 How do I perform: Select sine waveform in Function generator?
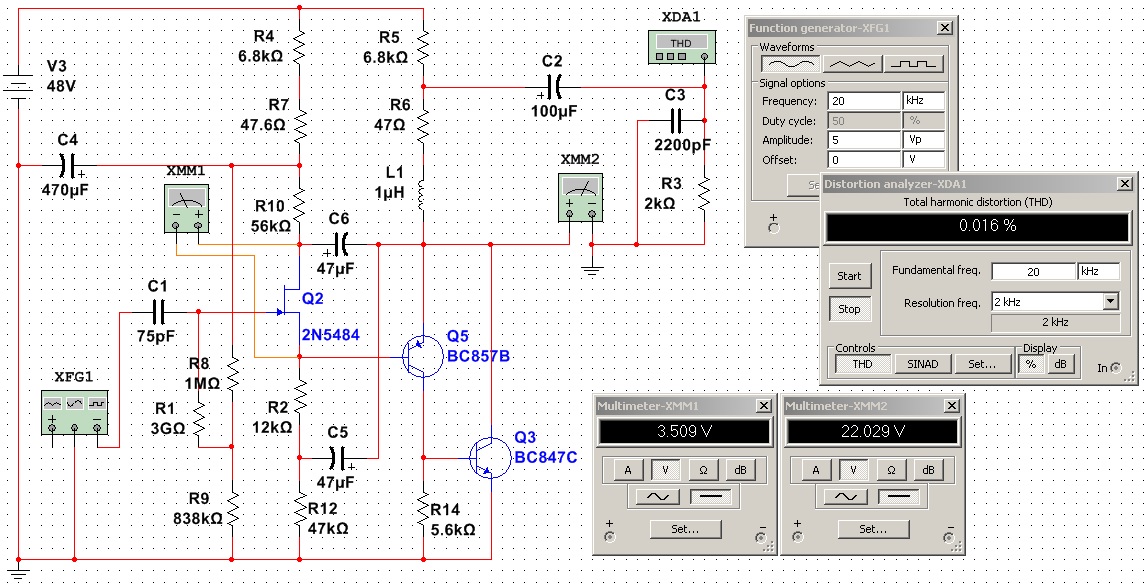[790, 64]
